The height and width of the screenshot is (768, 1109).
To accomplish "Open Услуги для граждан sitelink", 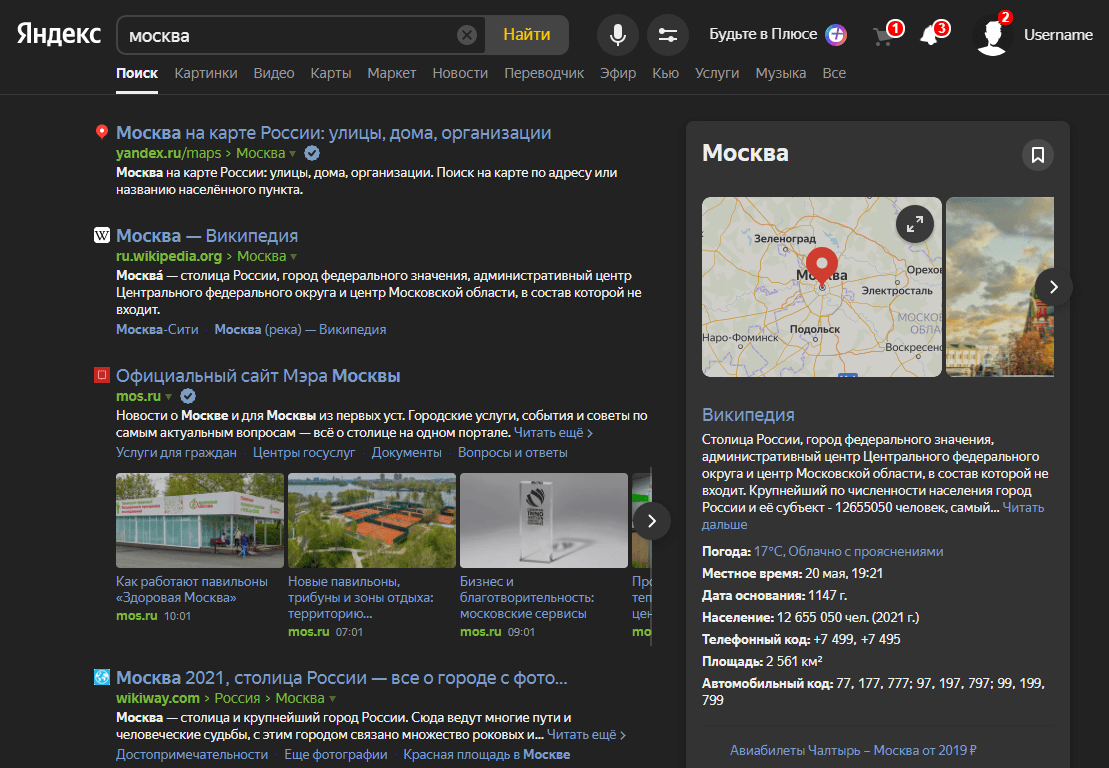I will pos(176,452).
